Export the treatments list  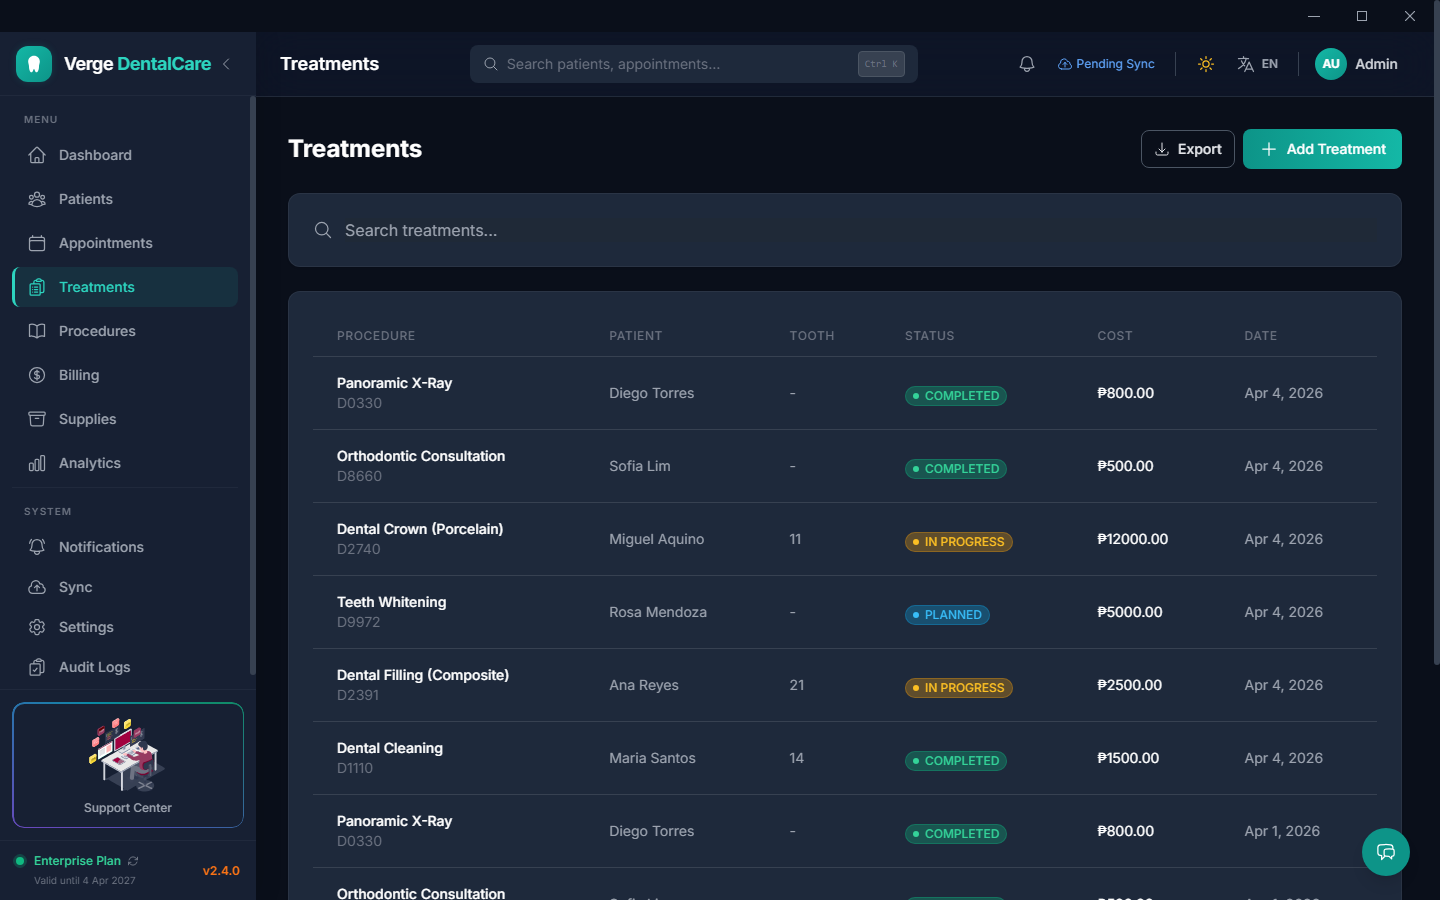1188,149
